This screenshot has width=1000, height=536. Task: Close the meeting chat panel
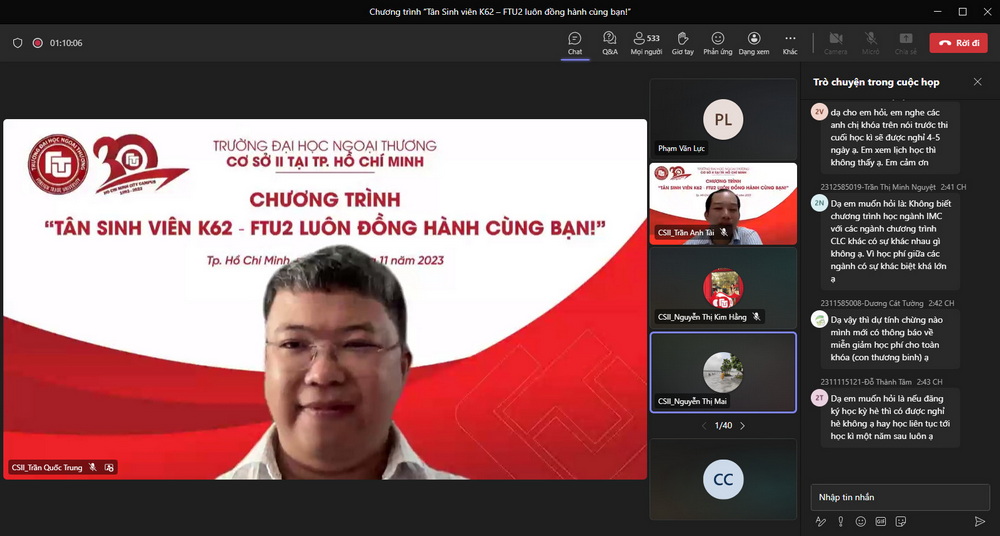click(978, 82)
